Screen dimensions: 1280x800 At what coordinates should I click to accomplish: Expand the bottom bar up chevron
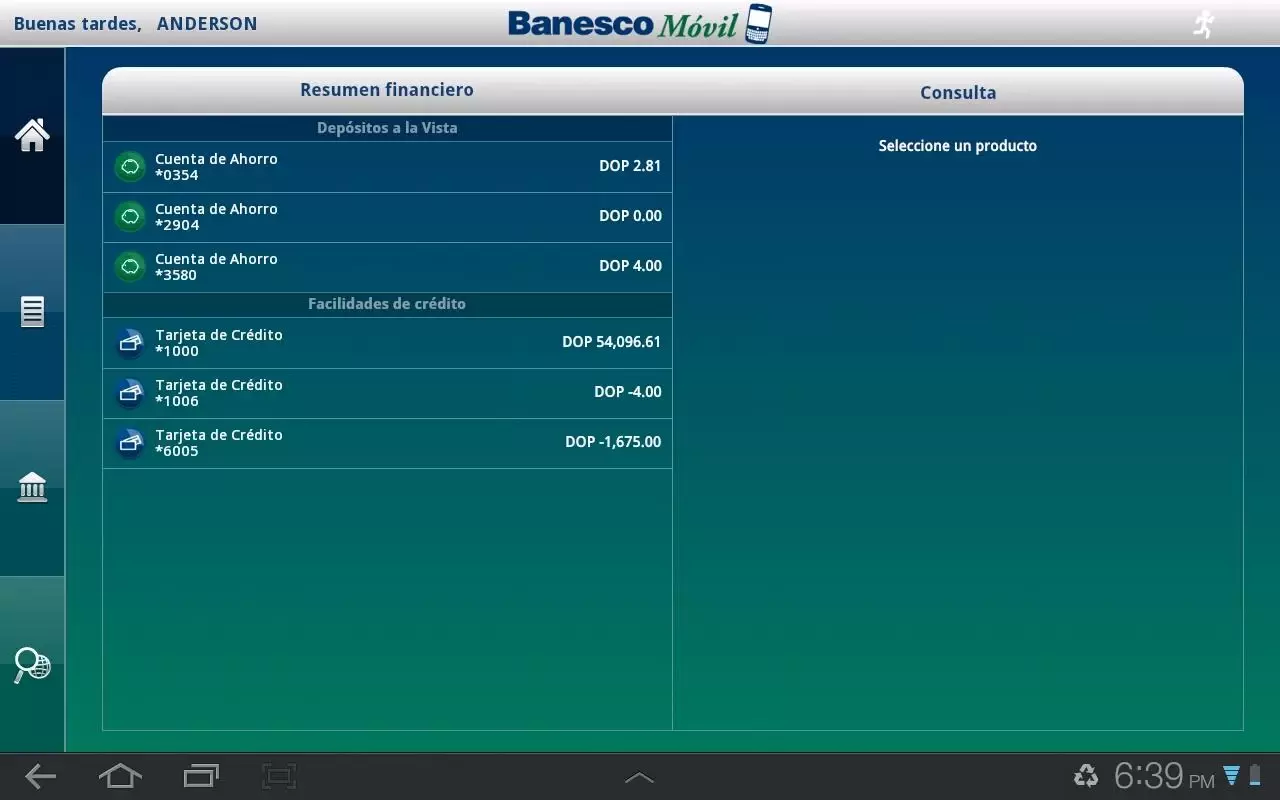(639, 777)
